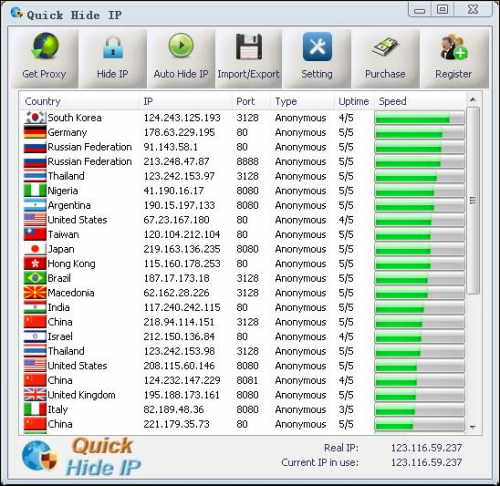
Task: Click the Hide IP padlock icon
Action: tap(113, 48)
